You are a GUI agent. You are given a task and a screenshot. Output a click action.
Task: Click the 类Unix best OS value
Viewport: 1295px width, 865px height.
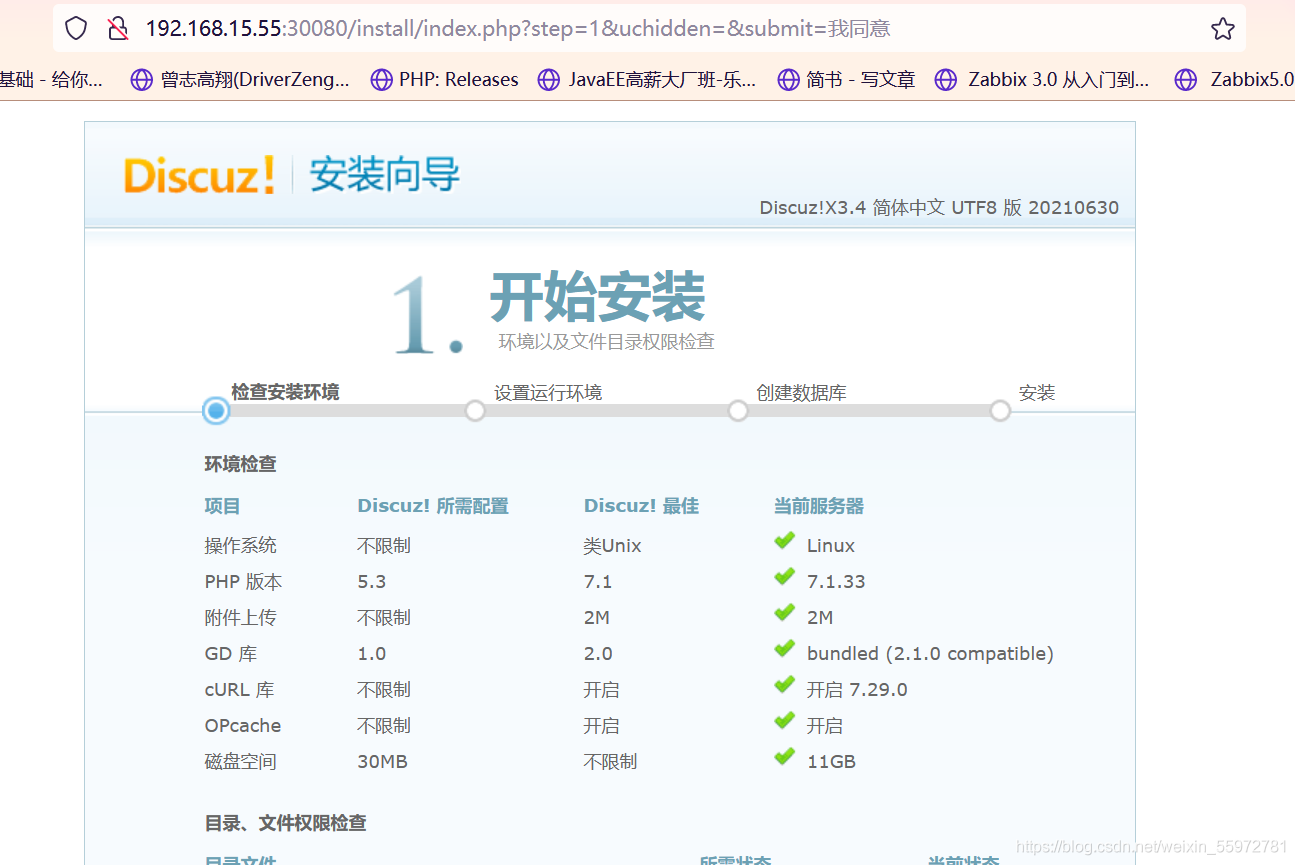tap(612, 546)
